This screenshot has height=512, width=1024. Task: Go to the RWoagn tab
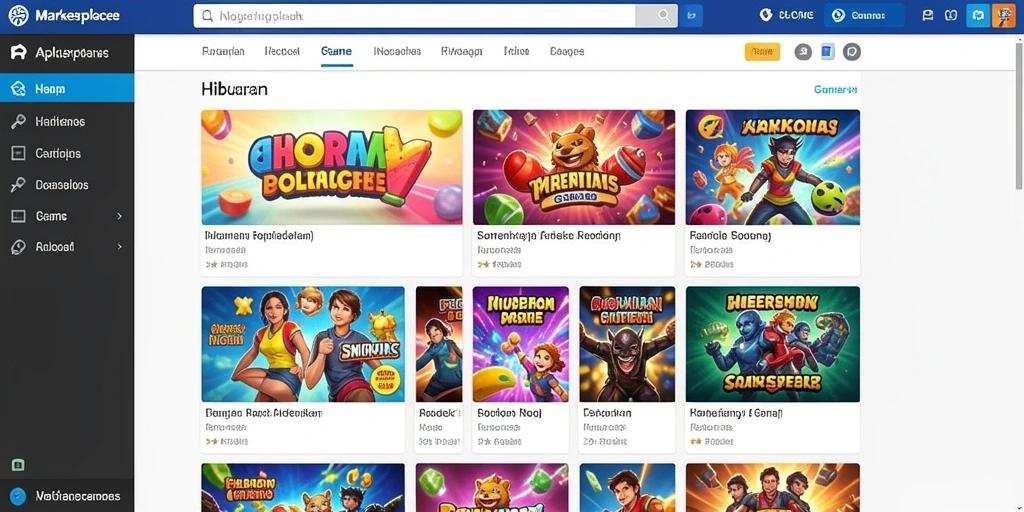point(462,52)
